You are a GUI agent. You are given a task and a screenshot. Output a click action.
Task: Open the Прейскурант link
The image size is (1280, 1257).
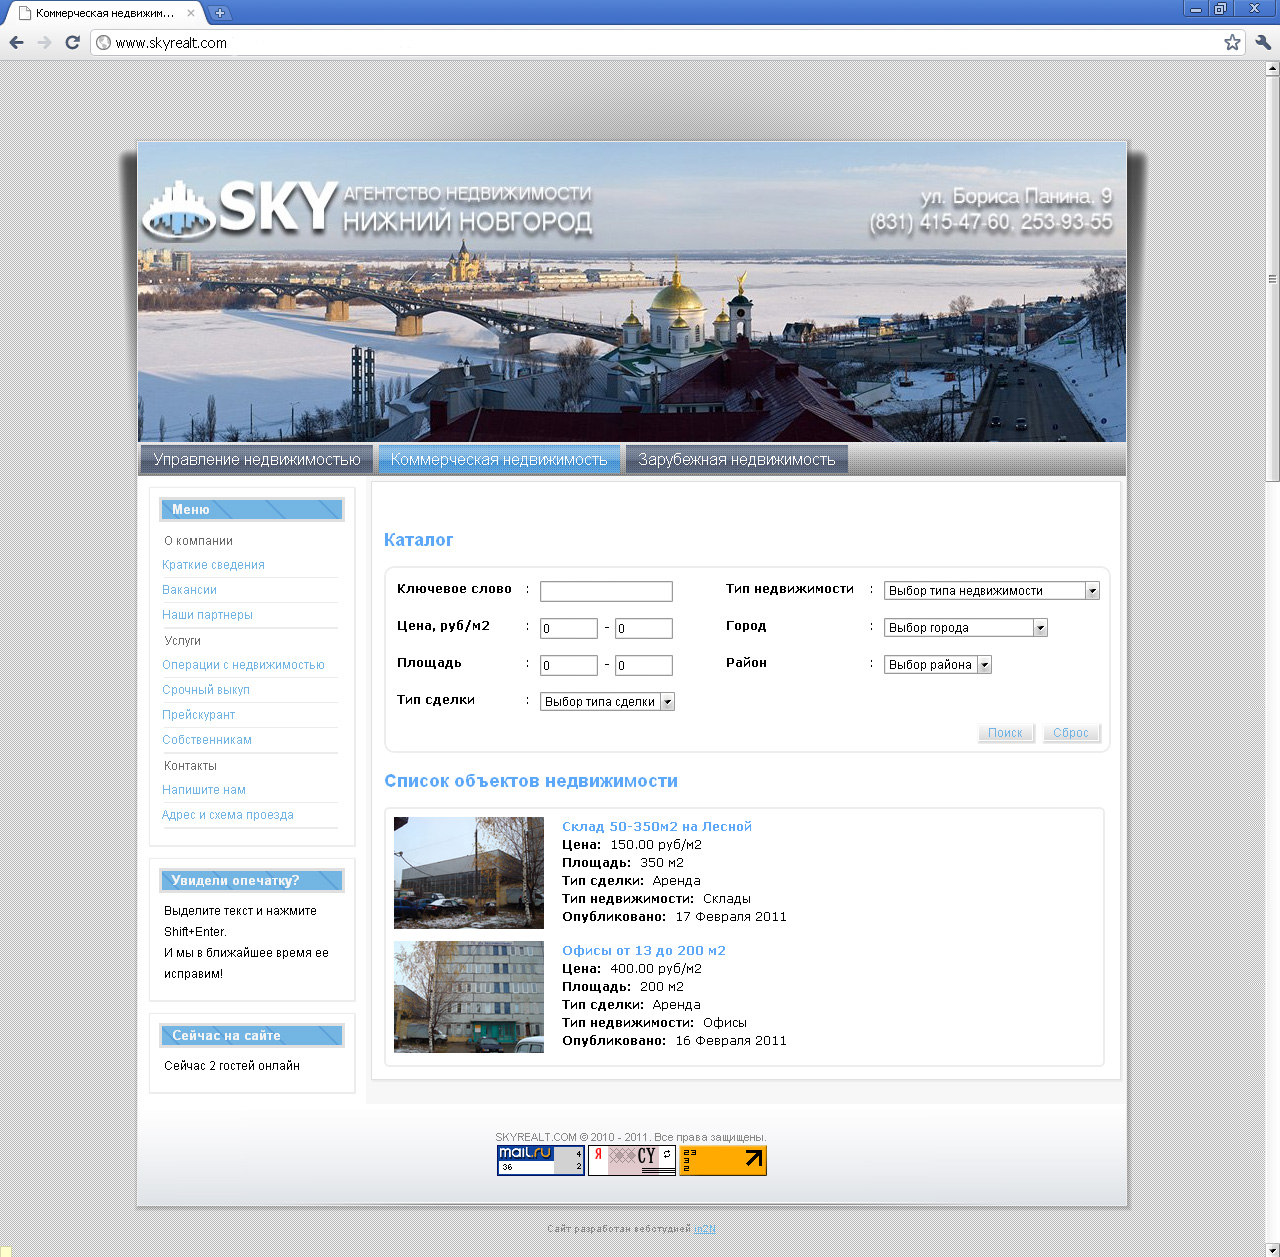(x=199, y=715)
